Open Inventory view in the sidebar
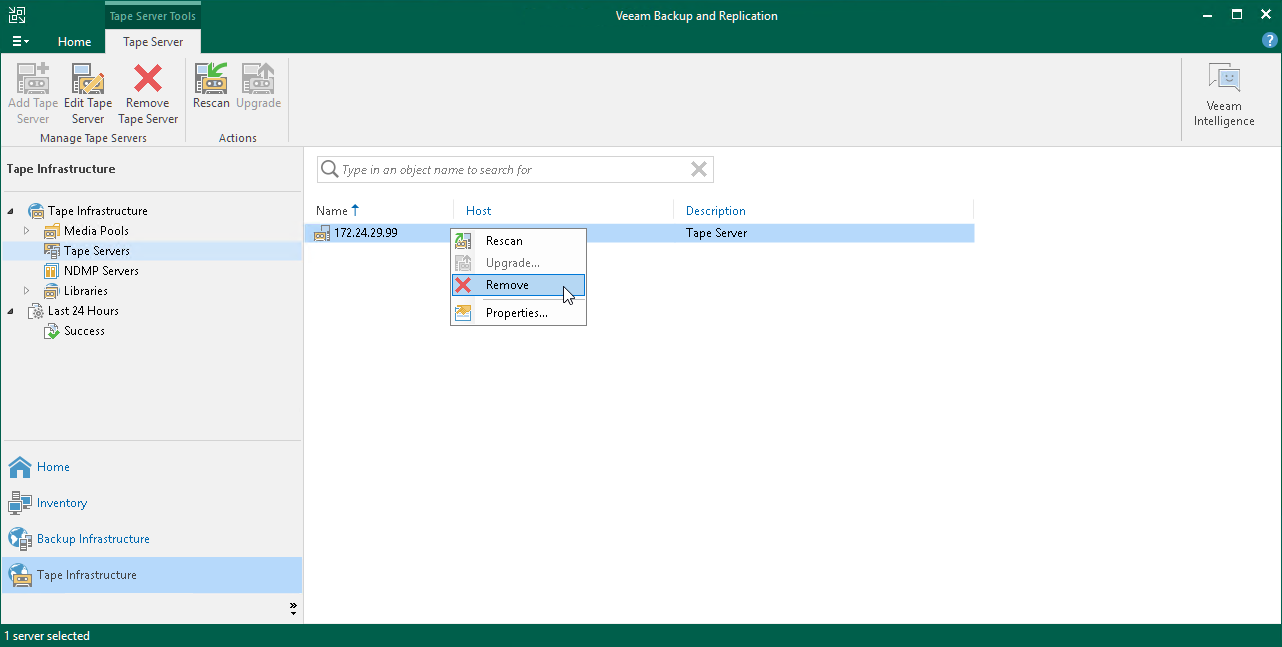1282x647 pixels. [62, 503]
